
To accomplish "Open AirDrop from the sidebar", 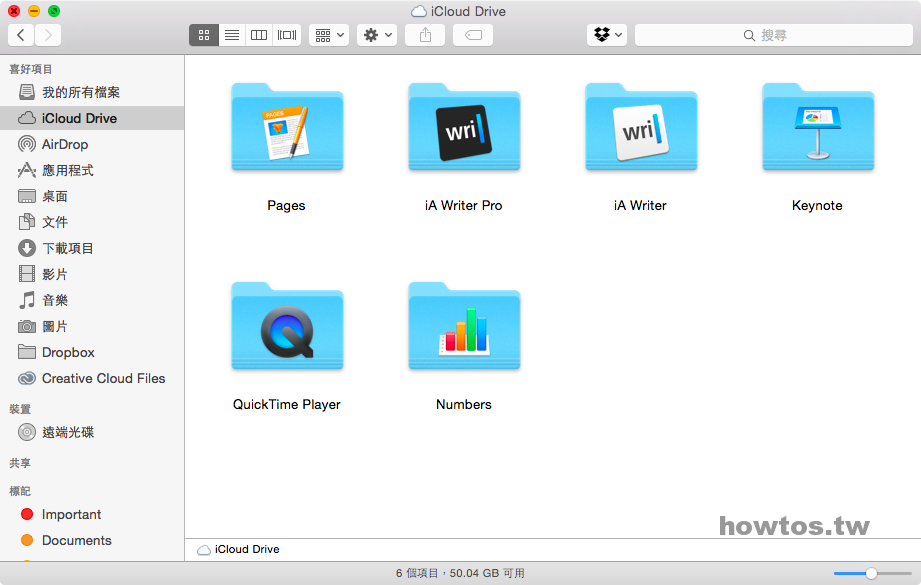I will pos(92,144).
